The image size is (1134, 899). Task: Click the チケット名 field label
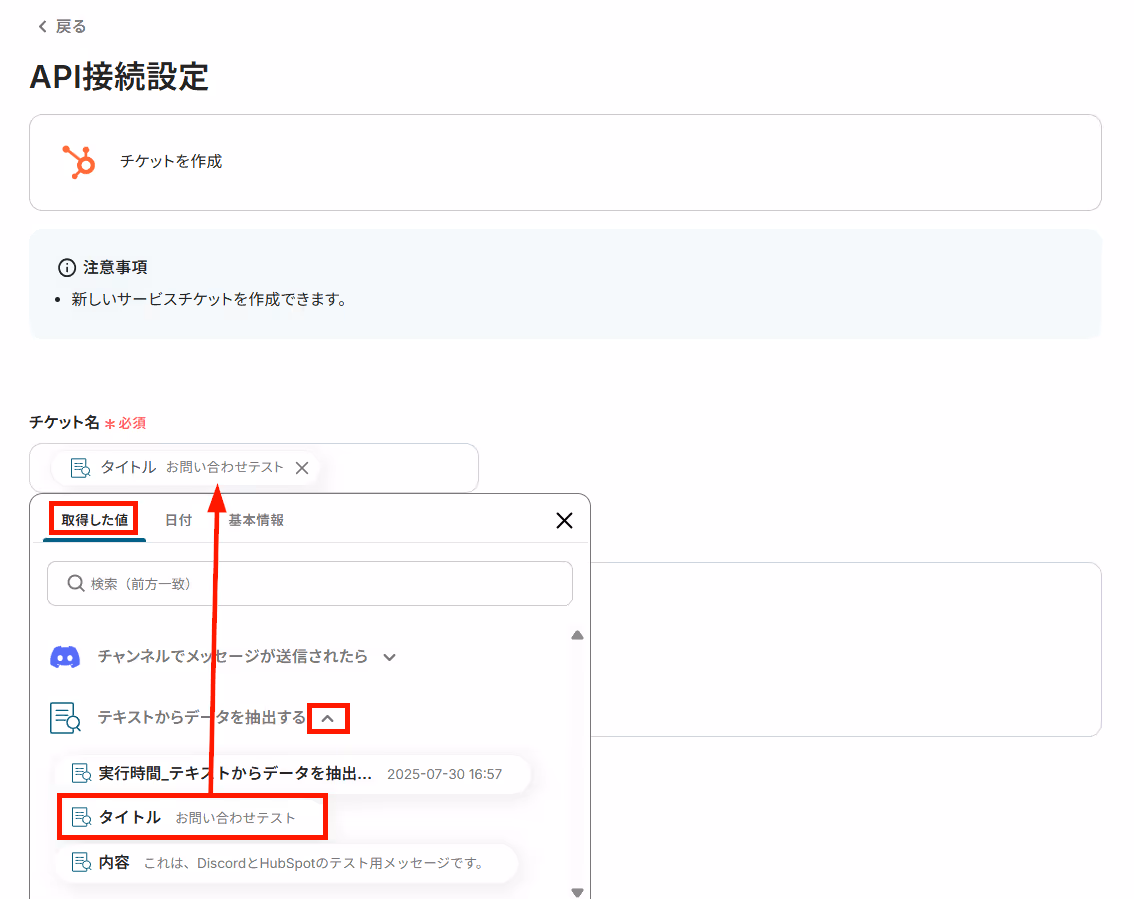point(64,422)
